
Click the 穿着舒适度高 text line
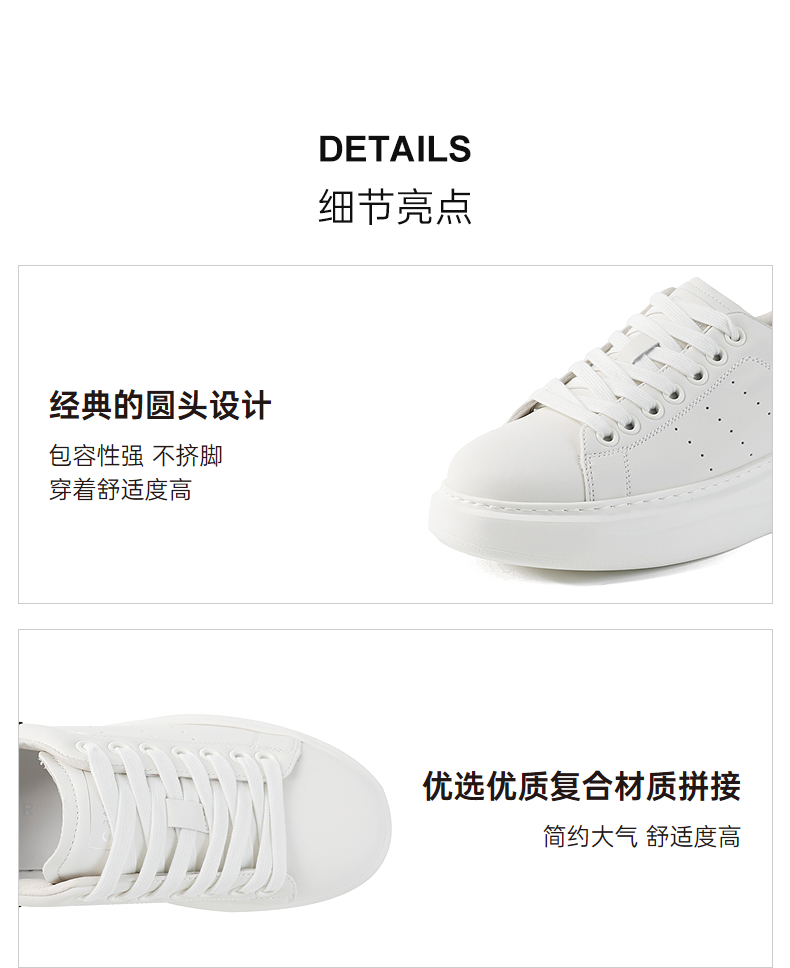(120, 490)
